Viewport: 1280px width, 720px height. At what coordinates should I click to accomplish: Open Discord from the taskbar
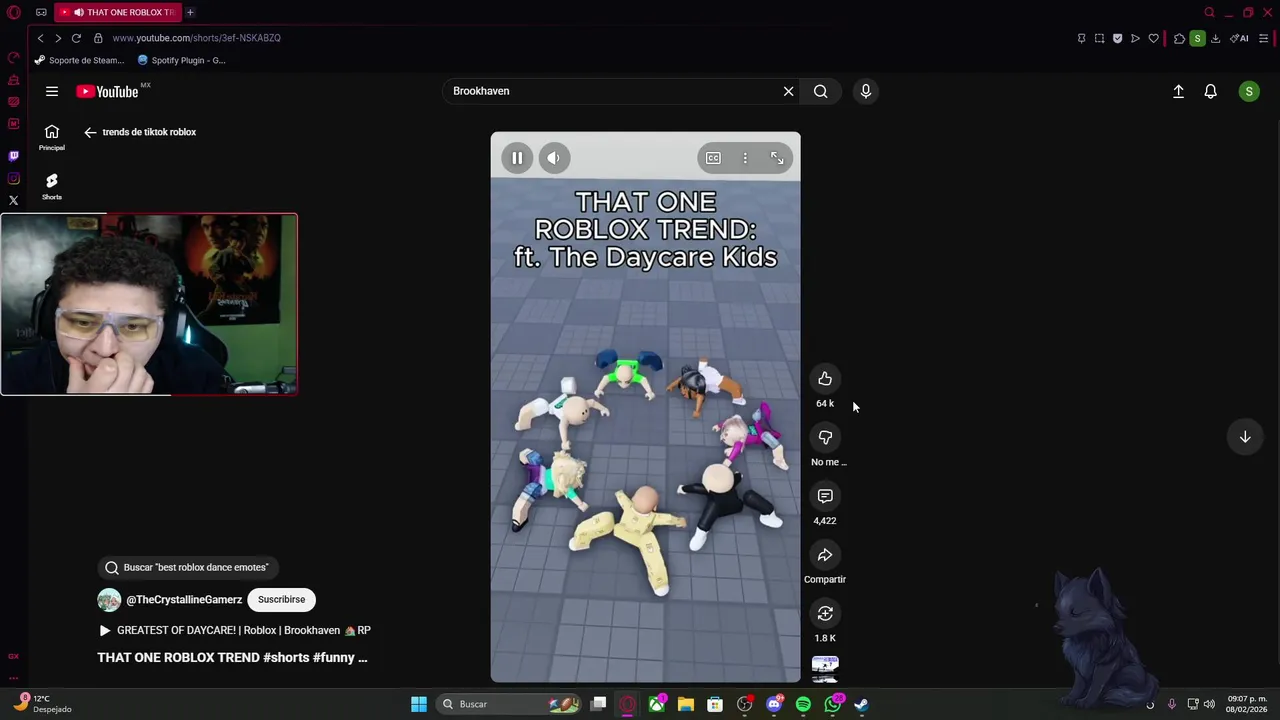[774, 704]
